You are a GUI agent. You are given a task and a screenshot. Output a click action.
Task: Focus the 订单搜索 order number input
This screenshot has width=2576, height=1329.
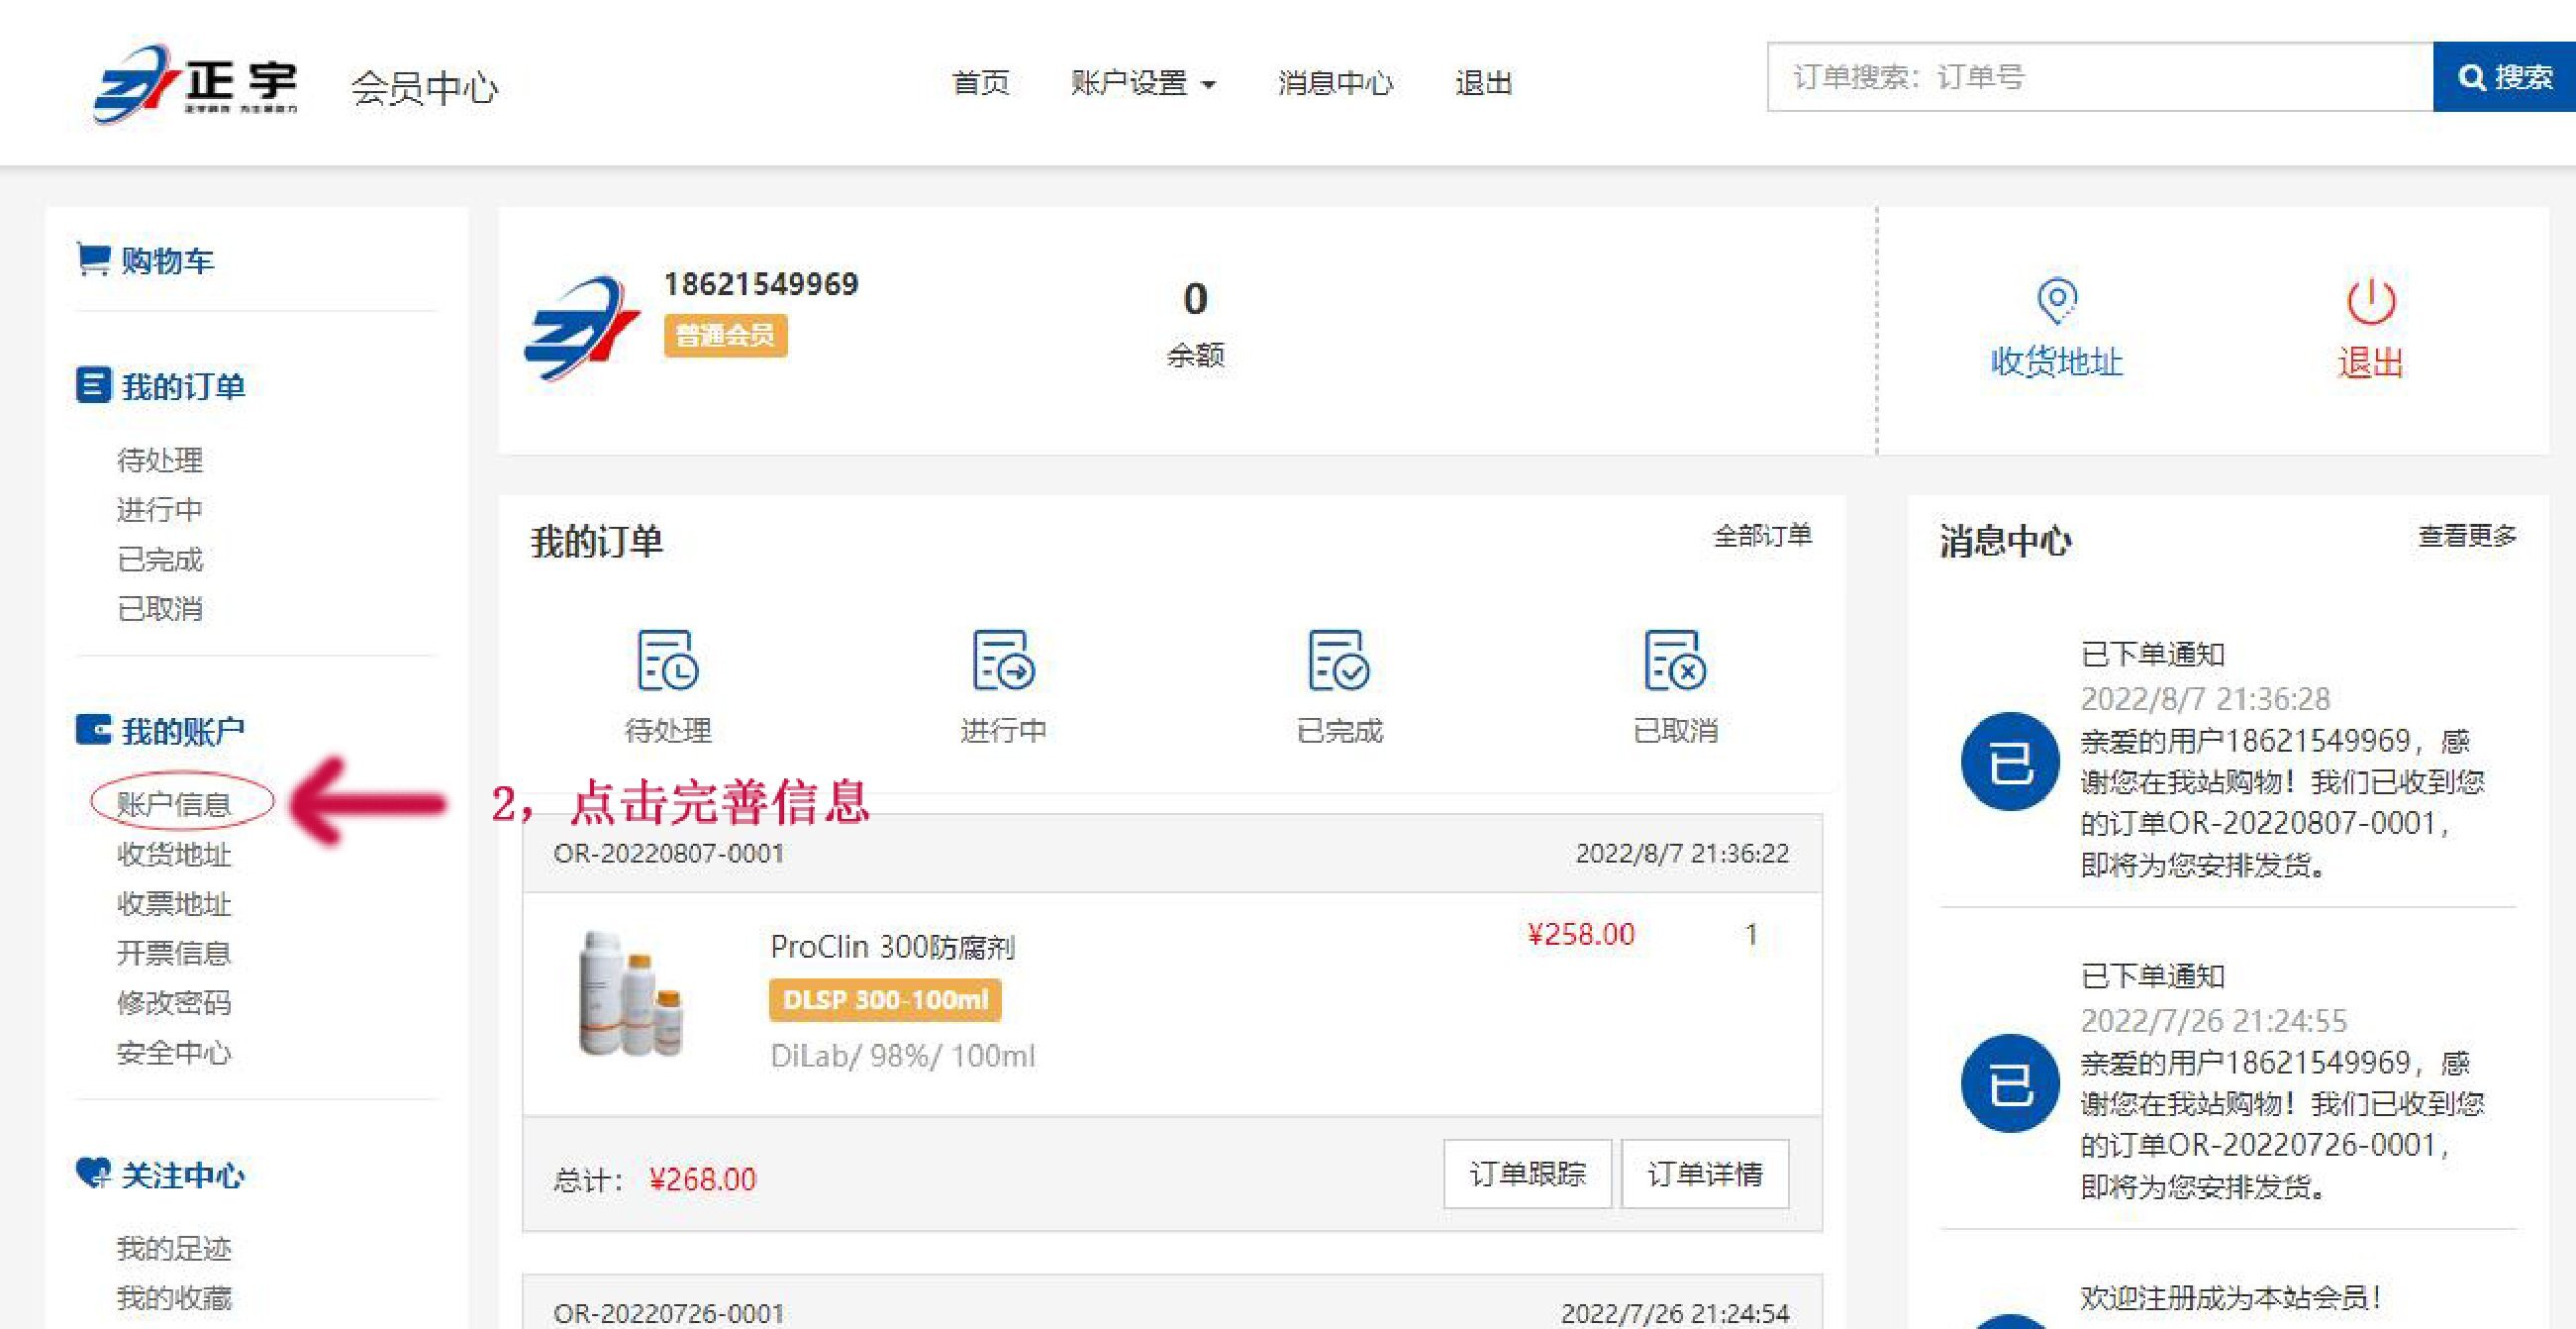(2100, 77)
